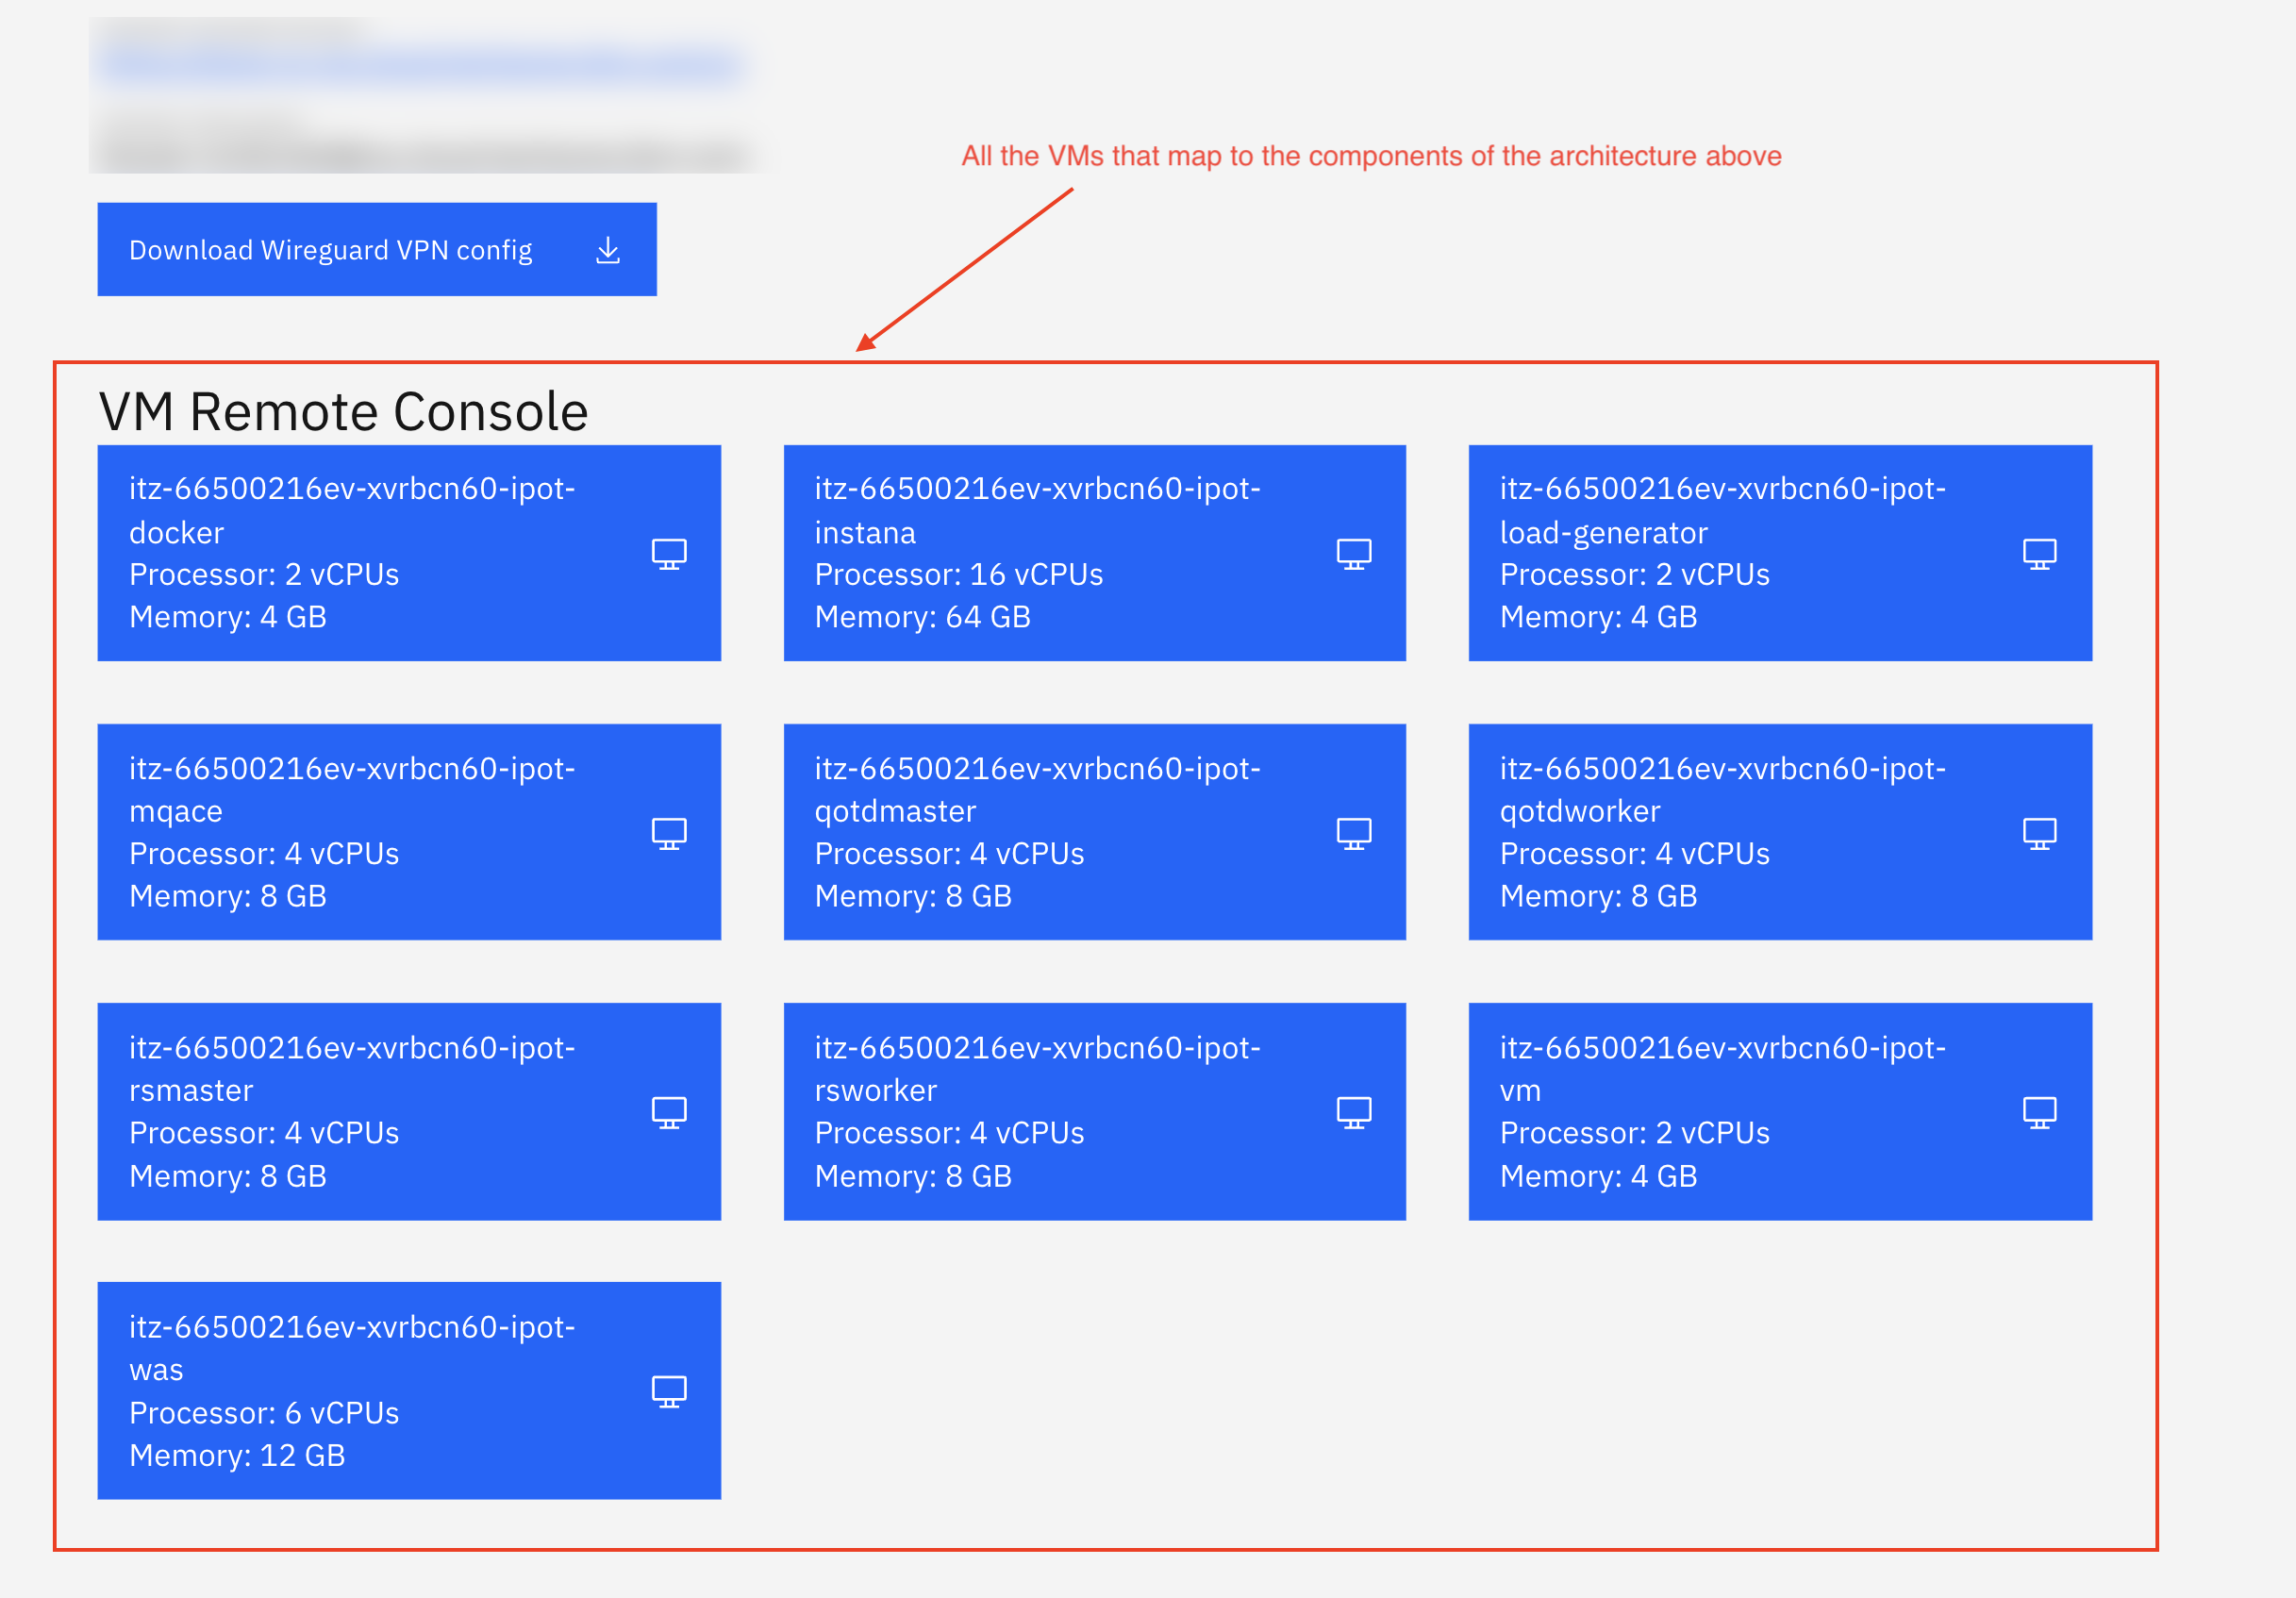Viewport: 2296px width, 1598px height.
Task: Click 'Processor: 4 vCPUs' on qotdmaster card
Action: (949, 853)
